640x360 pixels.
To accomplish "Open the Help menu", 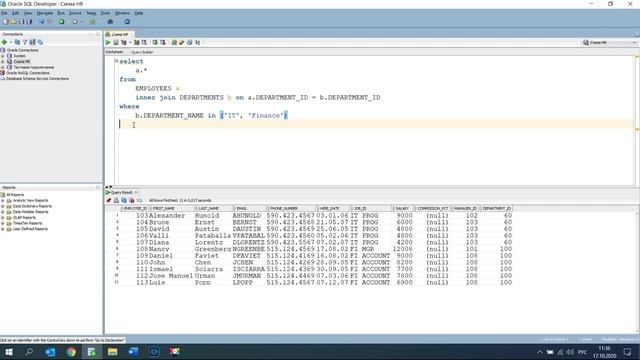I will point(139,13).
